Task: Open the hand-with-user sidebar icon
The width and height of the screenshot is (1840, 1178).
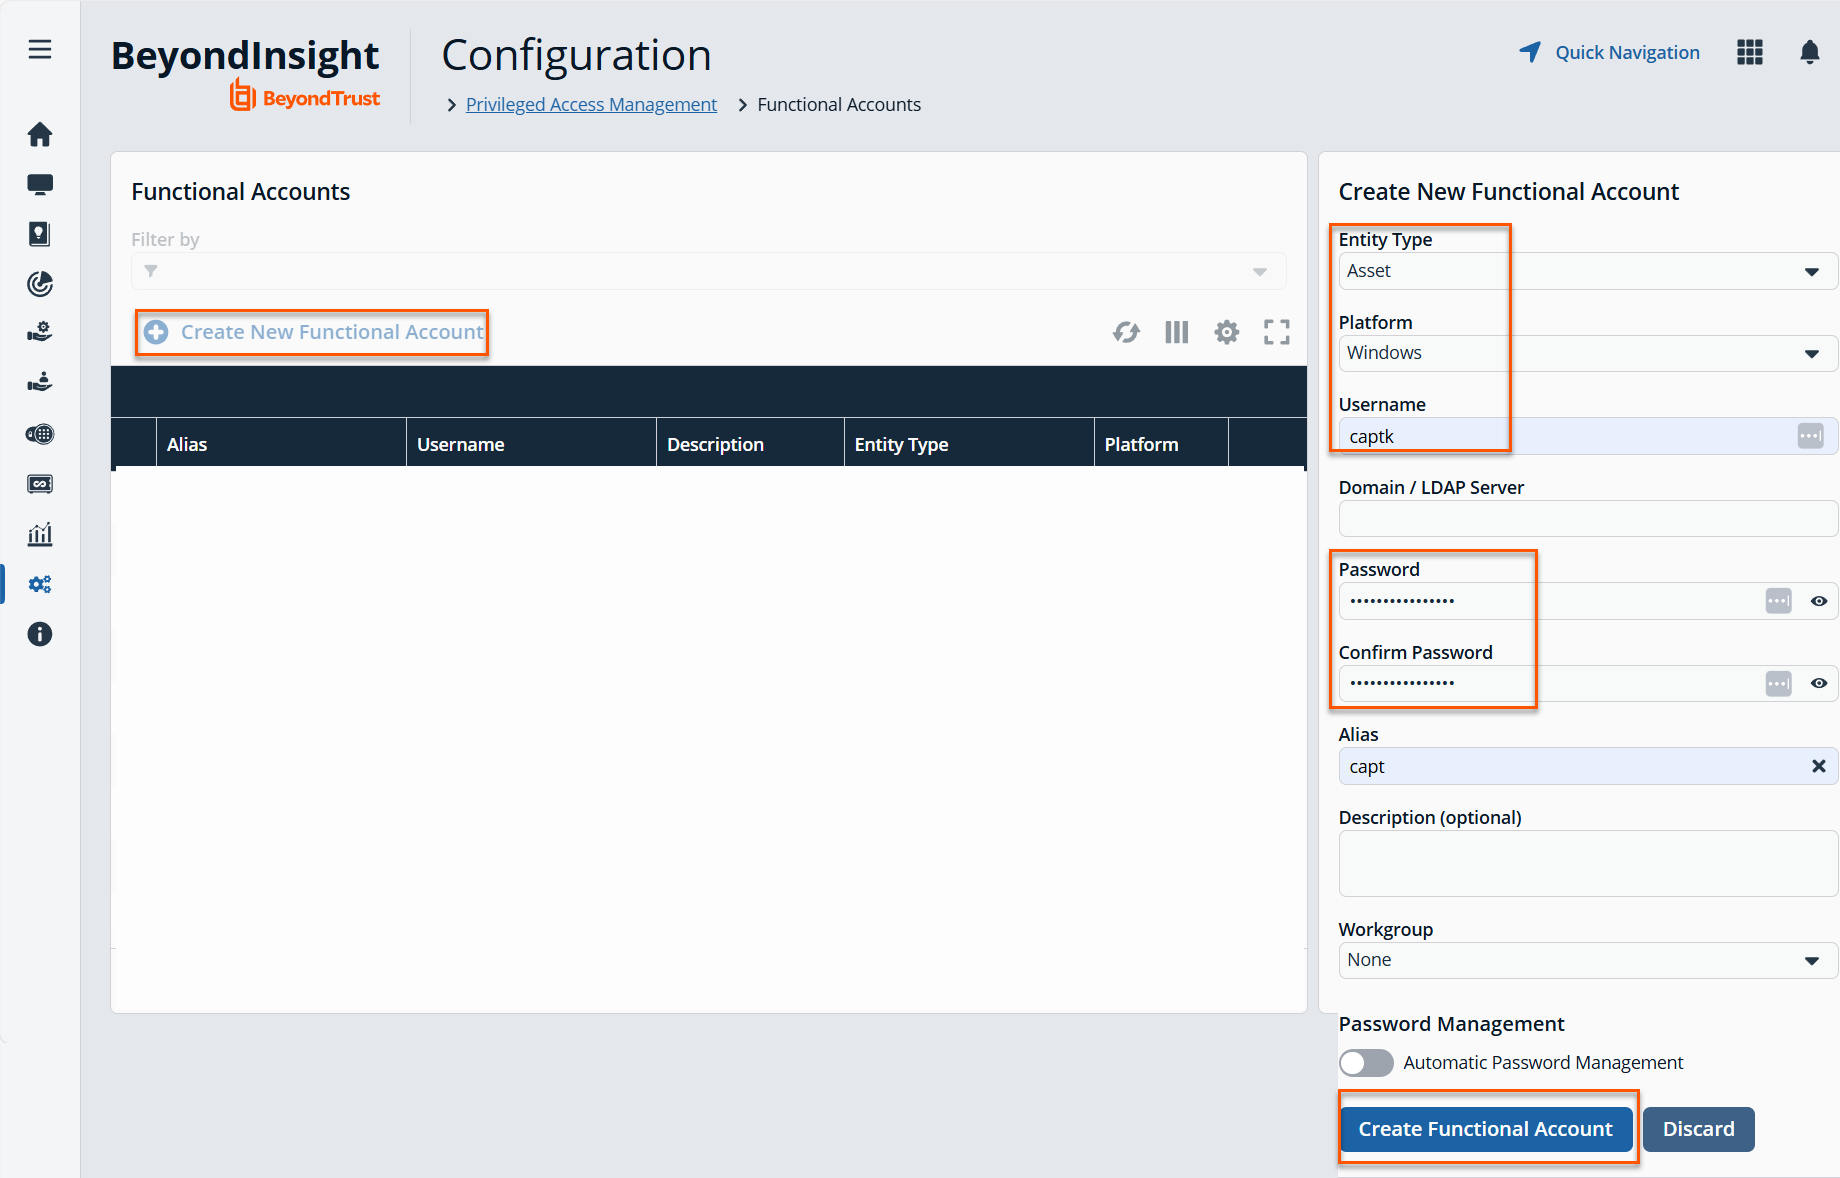Action: coord(40,383)
